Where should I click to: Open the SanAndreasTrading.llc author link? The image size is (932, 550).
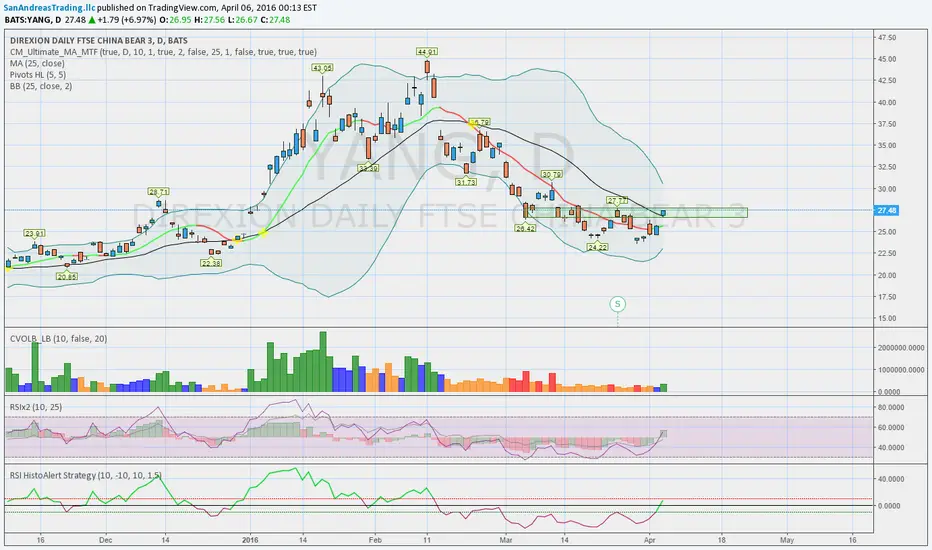tap(49, 8)
